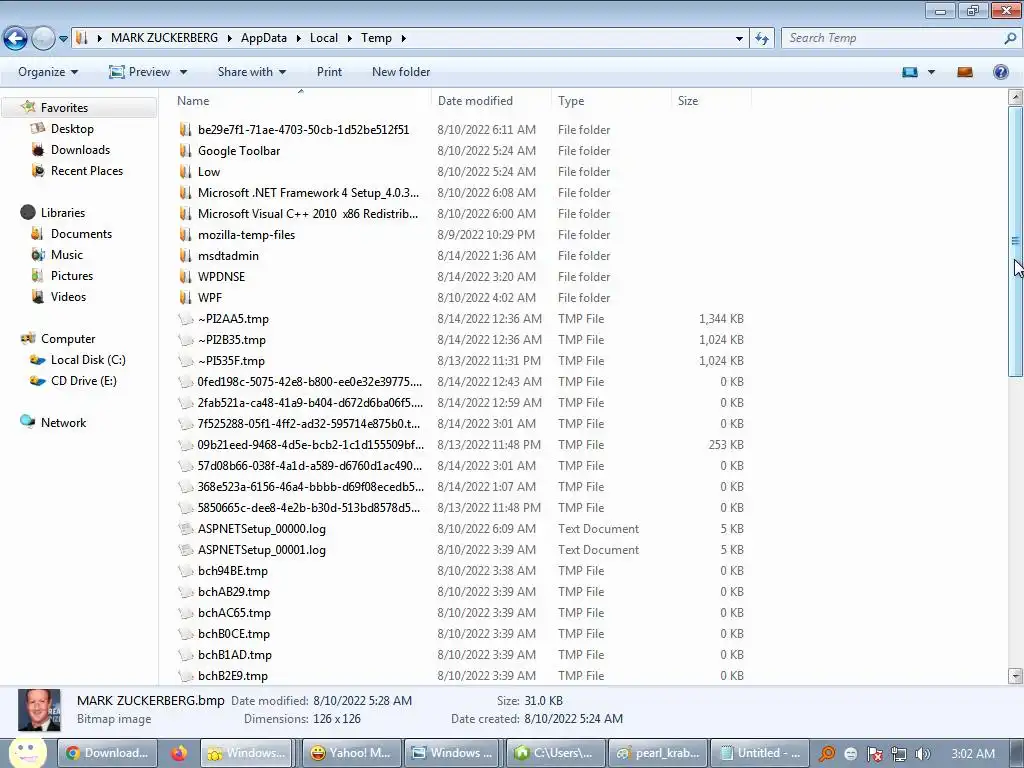Expand the Preview dropdown arrow

[x=184, y=72]
